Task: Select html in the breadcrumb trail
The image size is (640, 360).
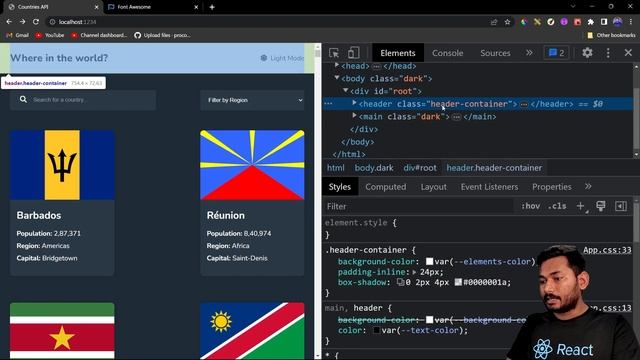Action: click(336, 168)
